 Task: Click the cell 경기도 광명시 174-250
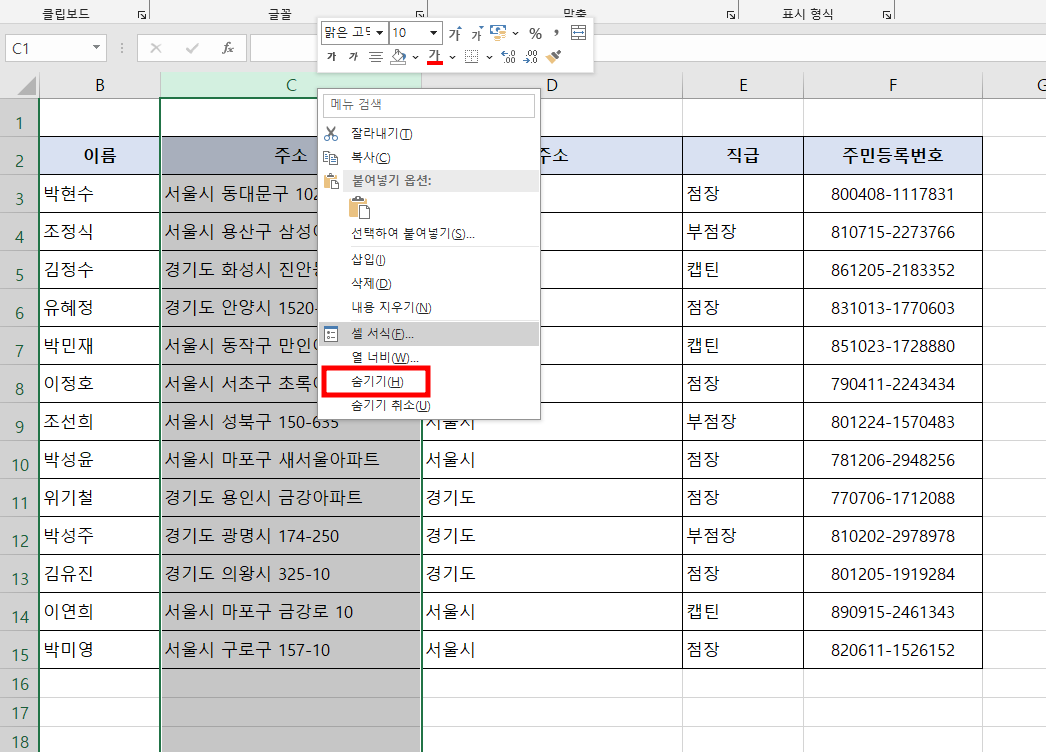[x=291, y=536]
